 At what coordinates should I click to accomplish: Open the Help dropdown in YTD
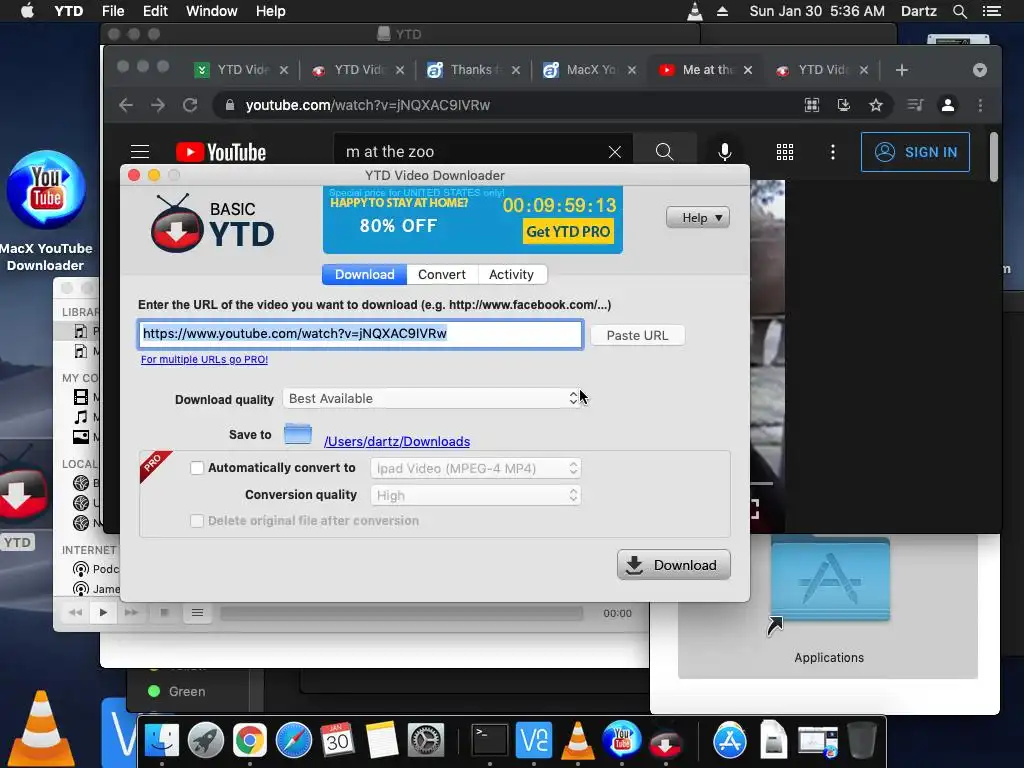click(x=697, y=217)
